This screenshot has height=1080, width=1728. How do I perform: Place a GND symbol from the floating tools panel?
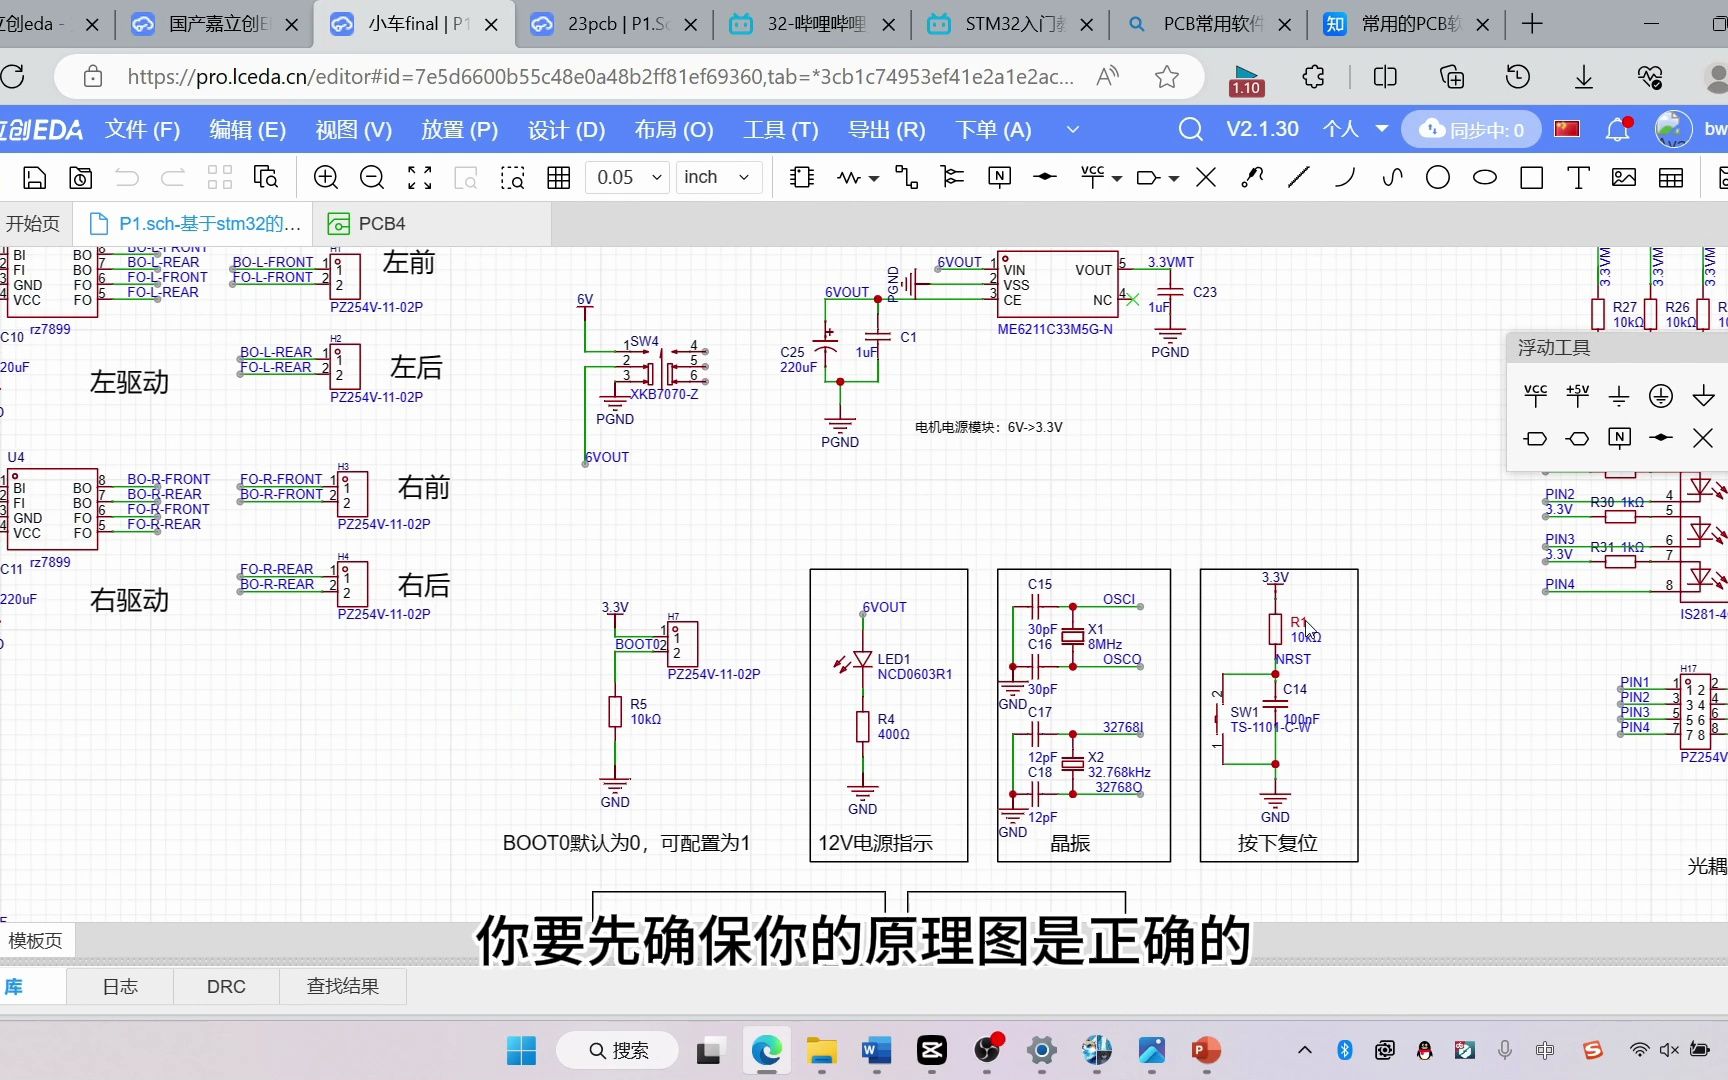click(1619, 396)
